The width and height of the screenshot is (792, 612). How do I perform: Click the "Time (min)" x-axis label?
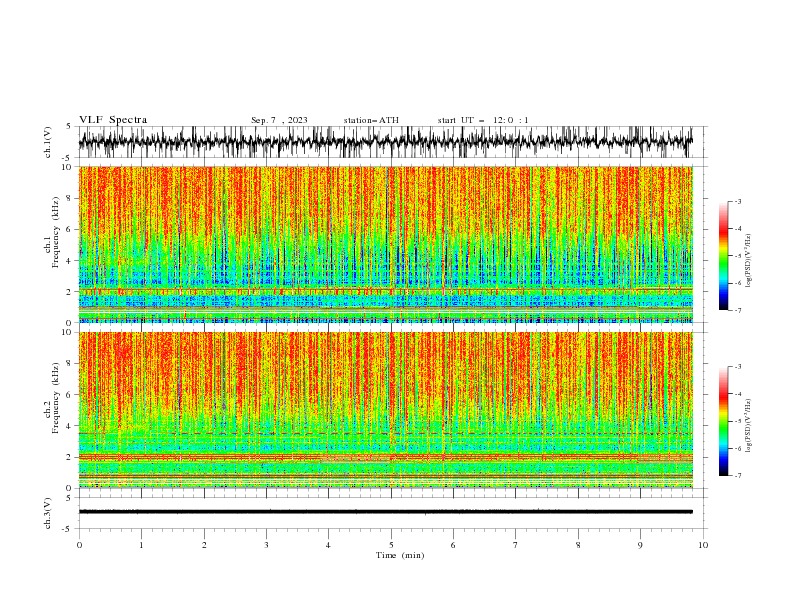point(400,555)
